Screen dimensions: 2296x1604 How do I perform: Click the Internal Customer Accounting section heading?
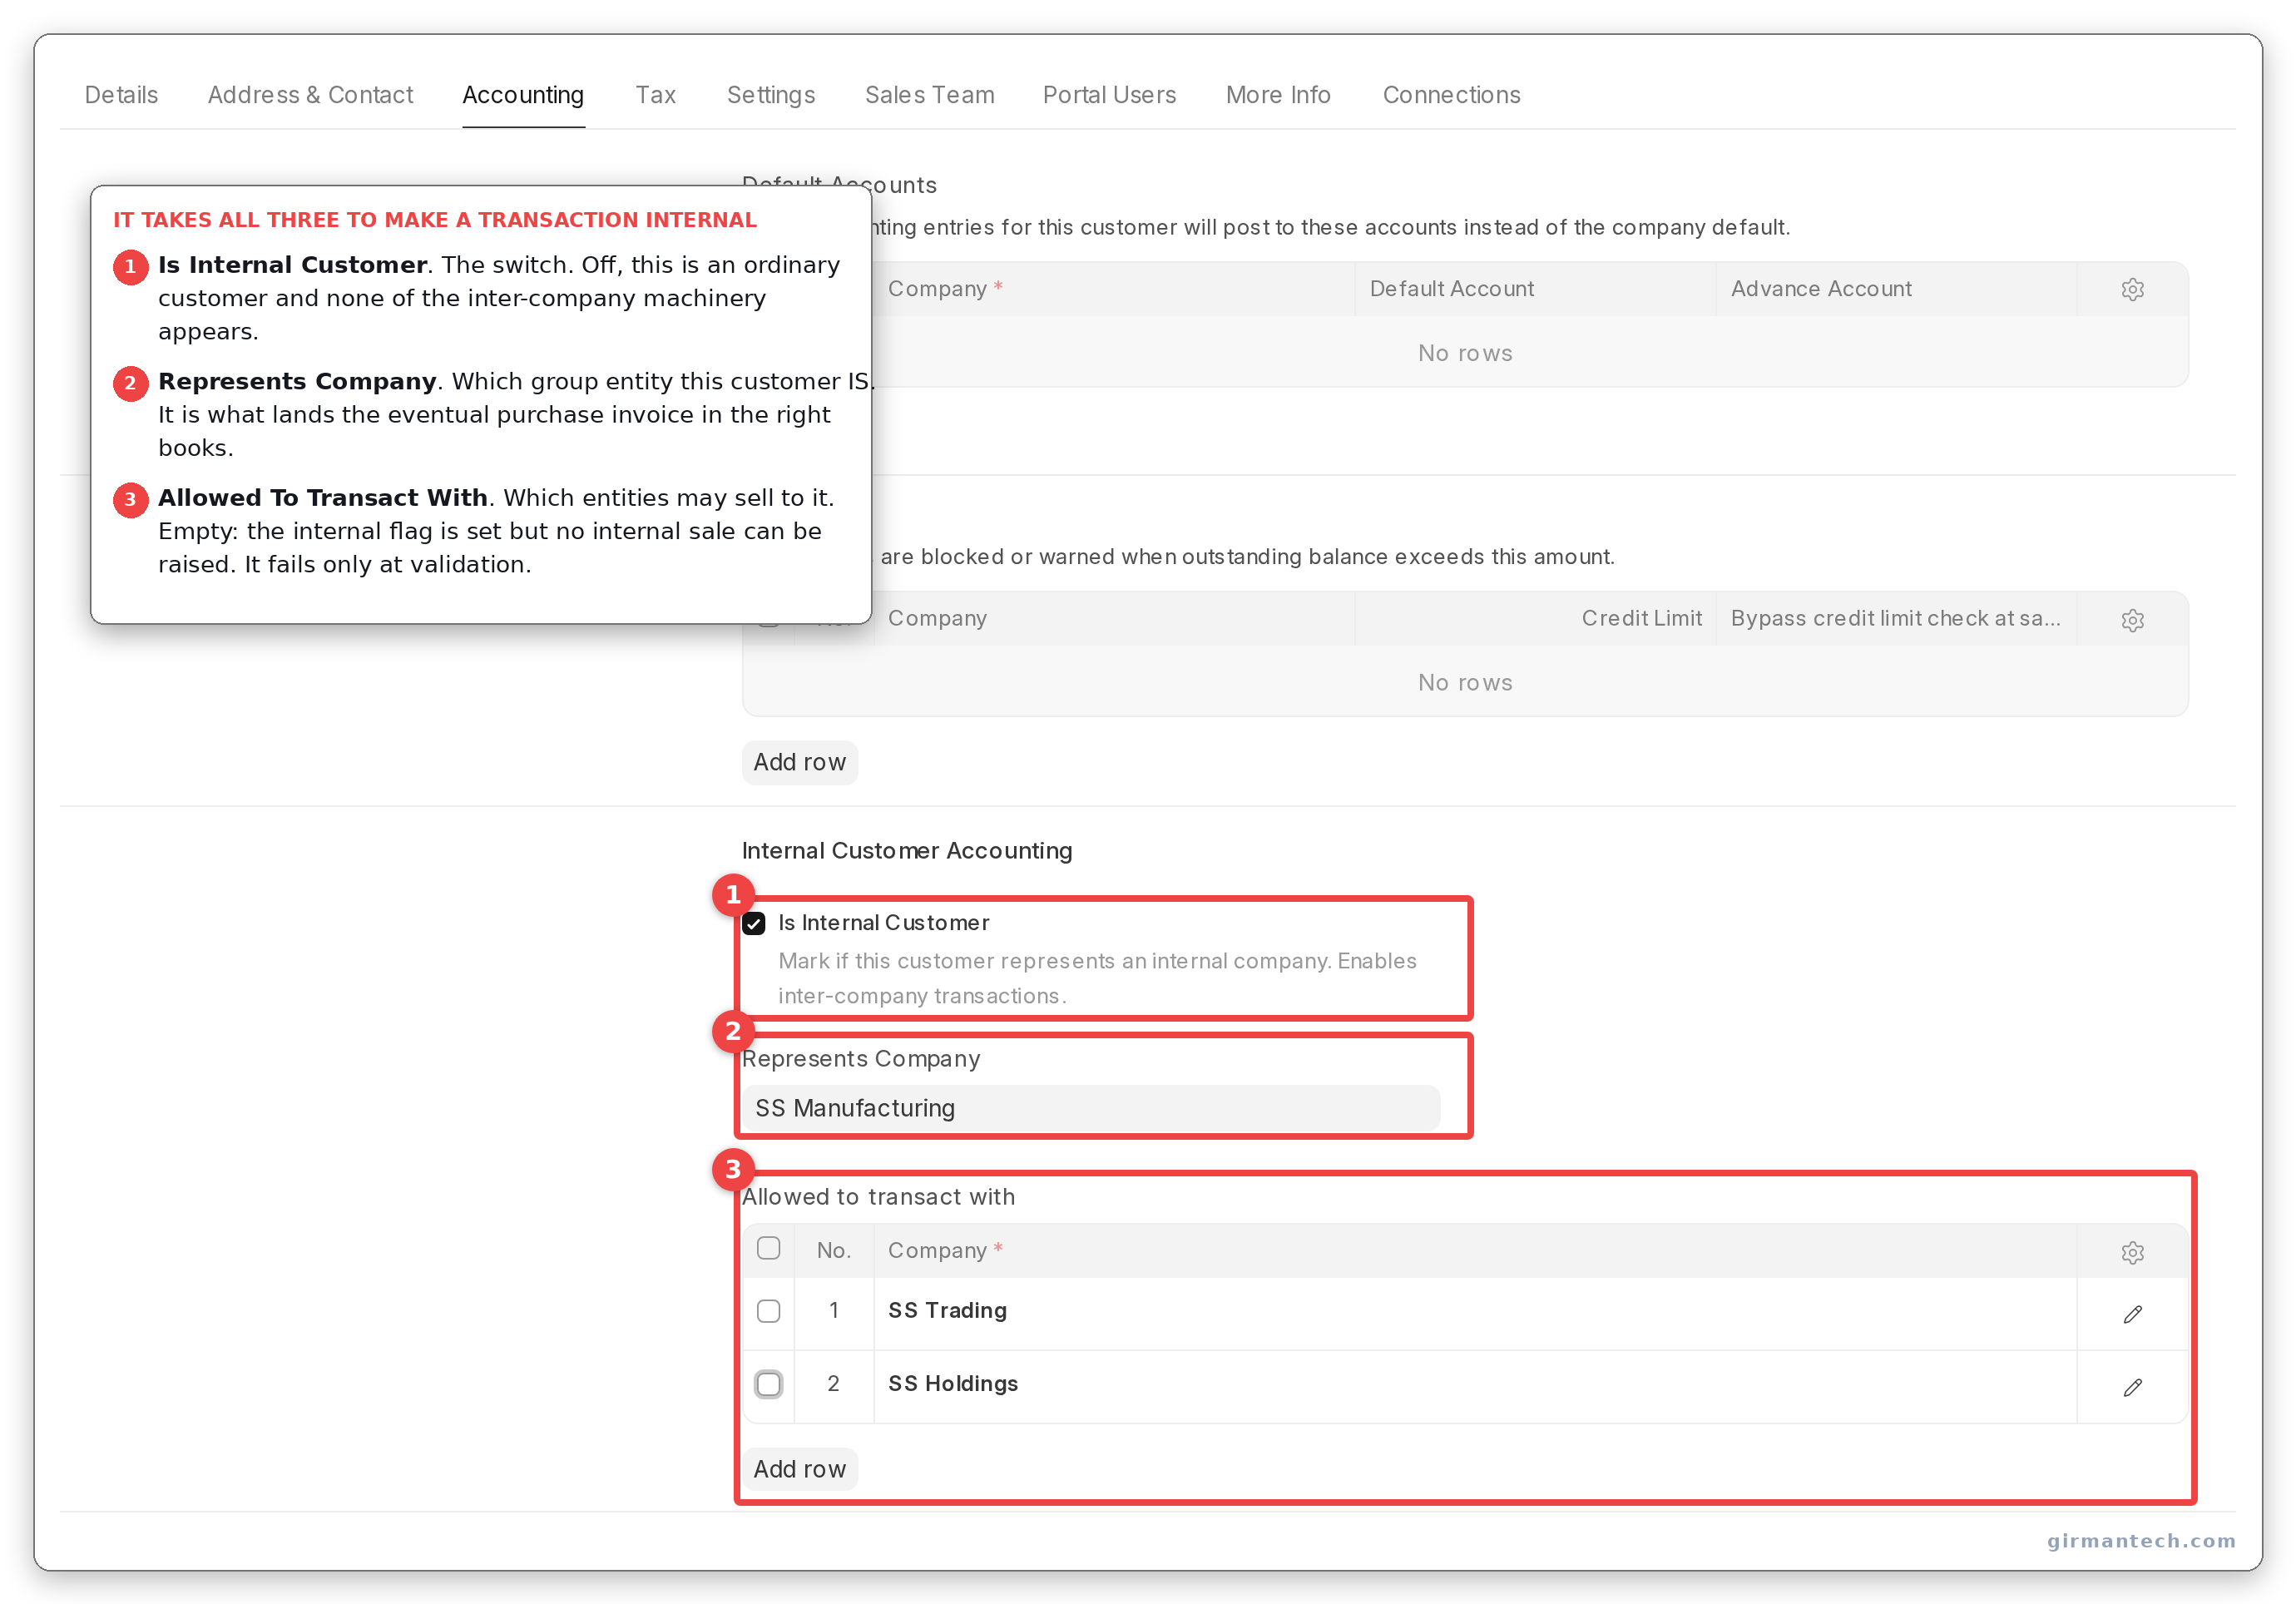tap(907, 851)
